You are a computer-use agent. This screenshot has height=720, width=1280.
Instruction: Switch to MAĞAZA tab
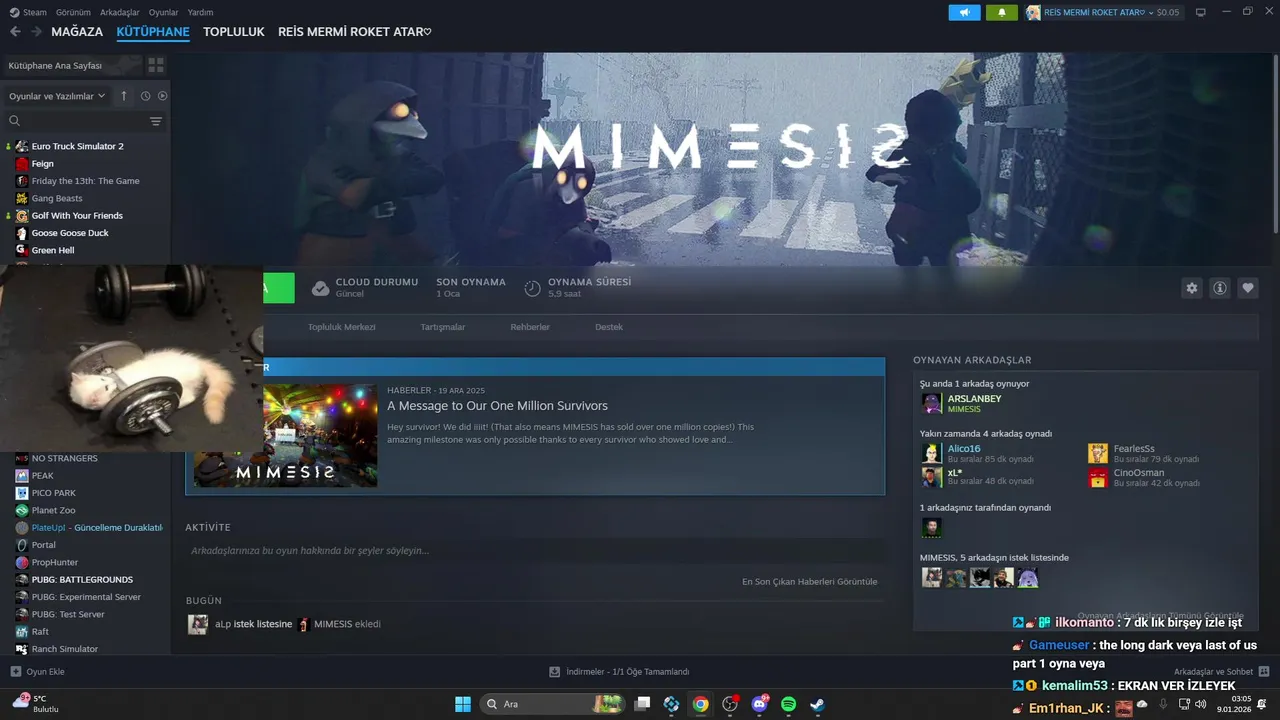(77, 32)
